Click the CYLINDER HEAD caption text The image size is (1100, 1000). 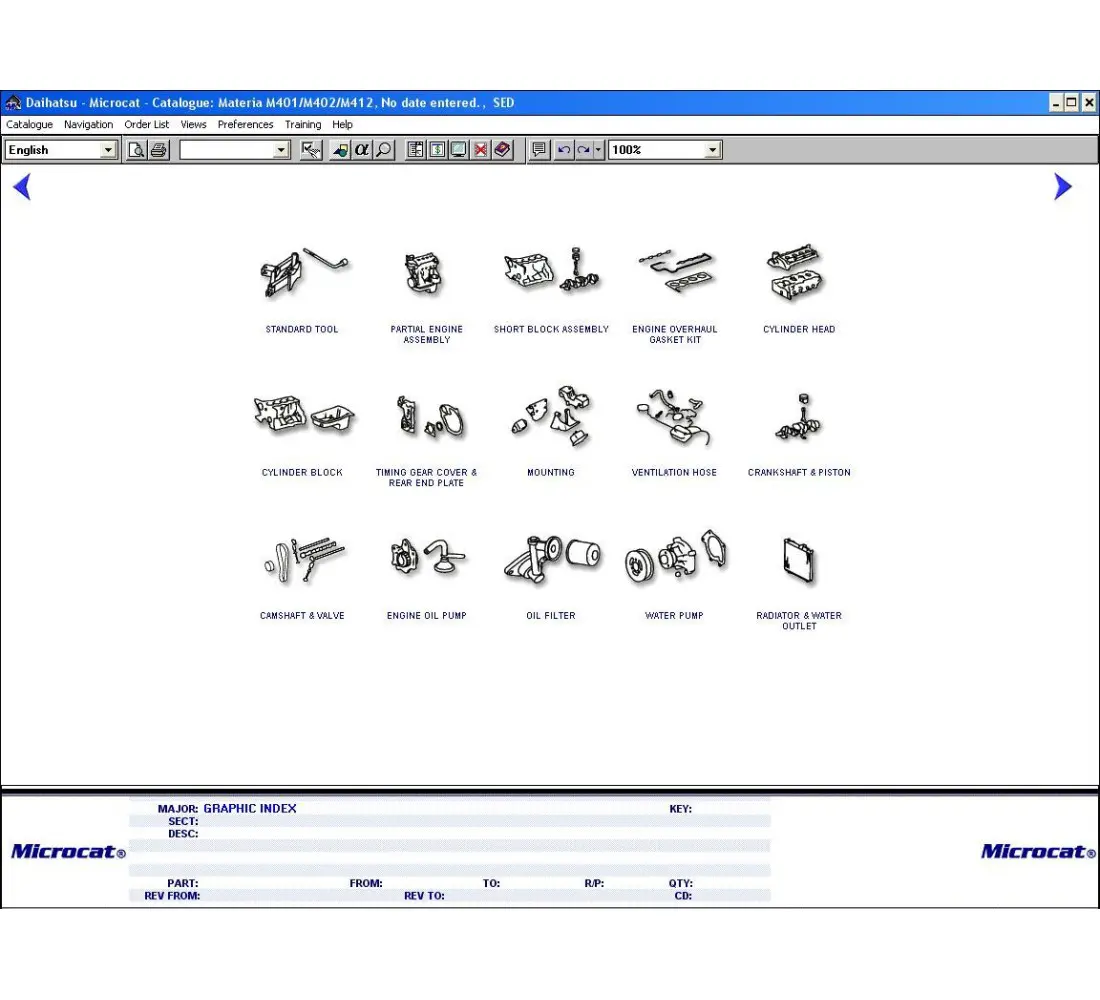click(x=799, y=329)
